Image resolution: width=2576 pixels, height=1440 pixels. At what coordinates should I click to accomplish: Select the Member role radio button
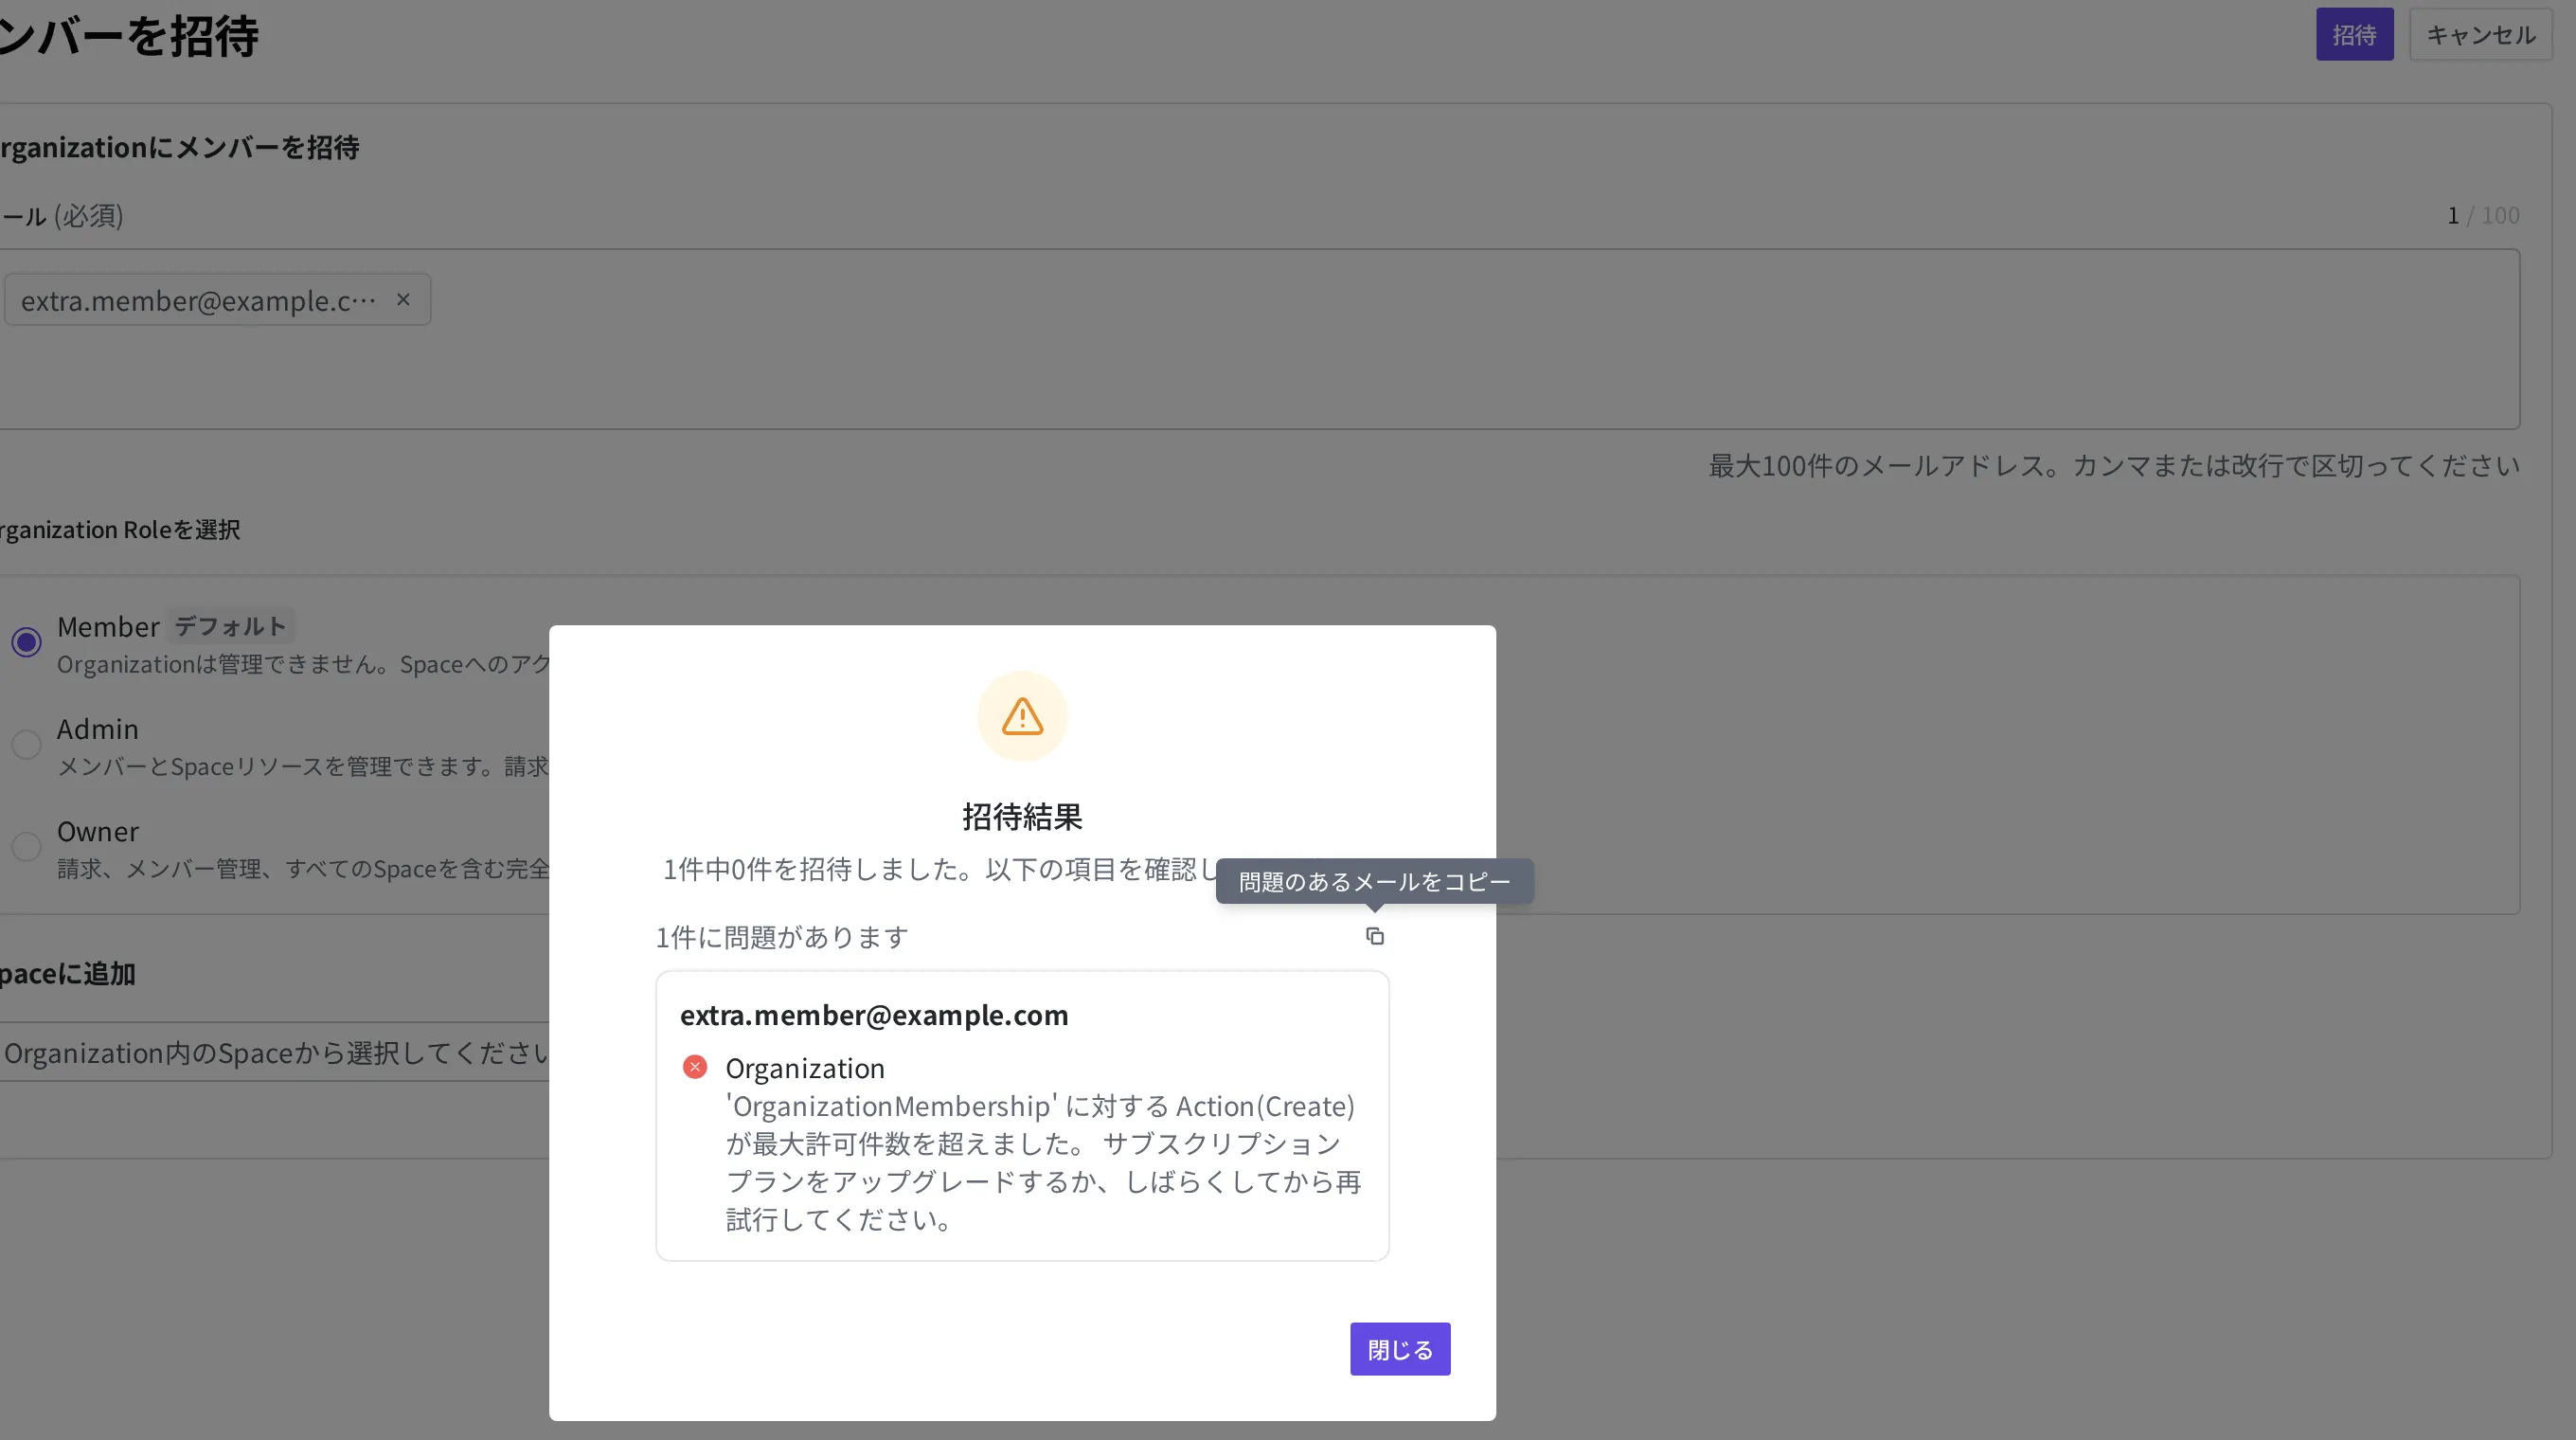[26, 642]
